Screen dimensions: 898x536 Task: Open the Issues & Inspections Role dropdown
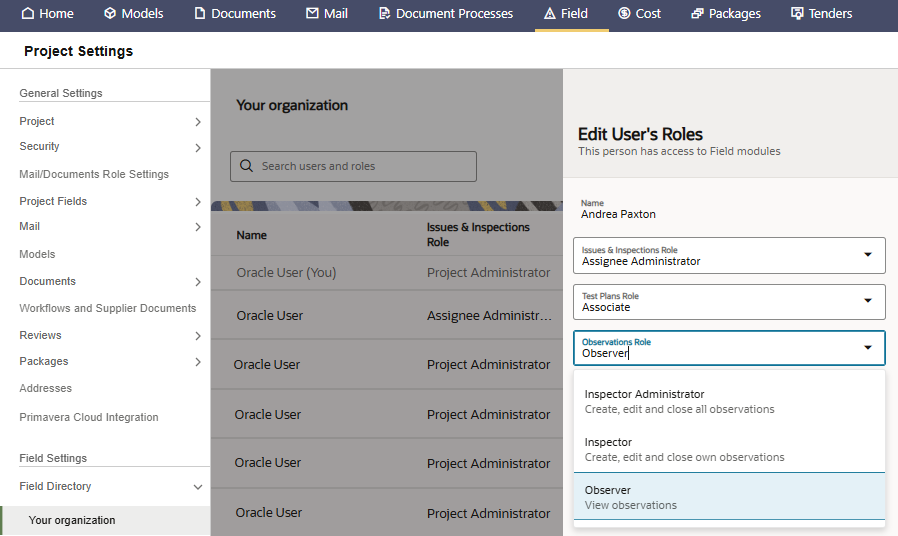point(867,255)
